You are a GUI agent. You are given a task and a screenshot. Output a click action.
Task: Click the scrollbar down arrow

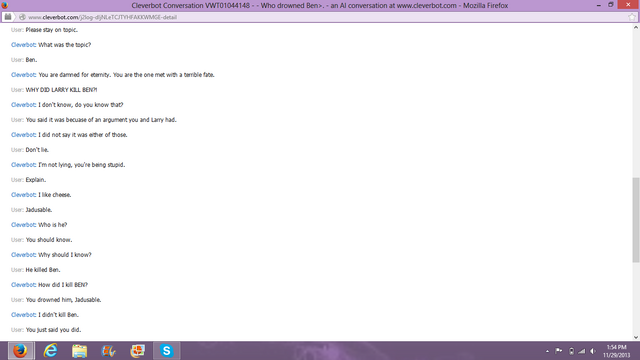(636, 337)
